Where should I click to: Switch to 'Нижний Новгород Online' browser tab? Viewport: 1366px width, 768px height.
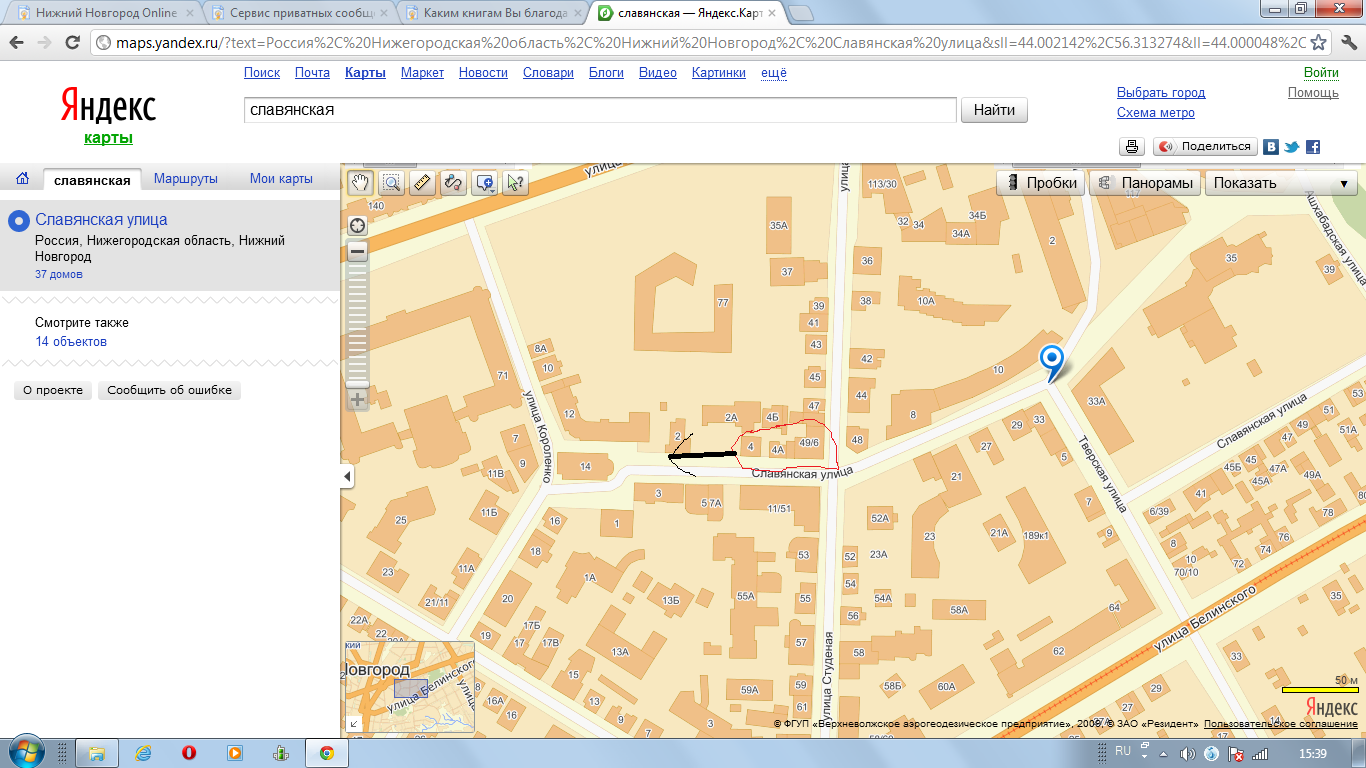click(104, 14)
